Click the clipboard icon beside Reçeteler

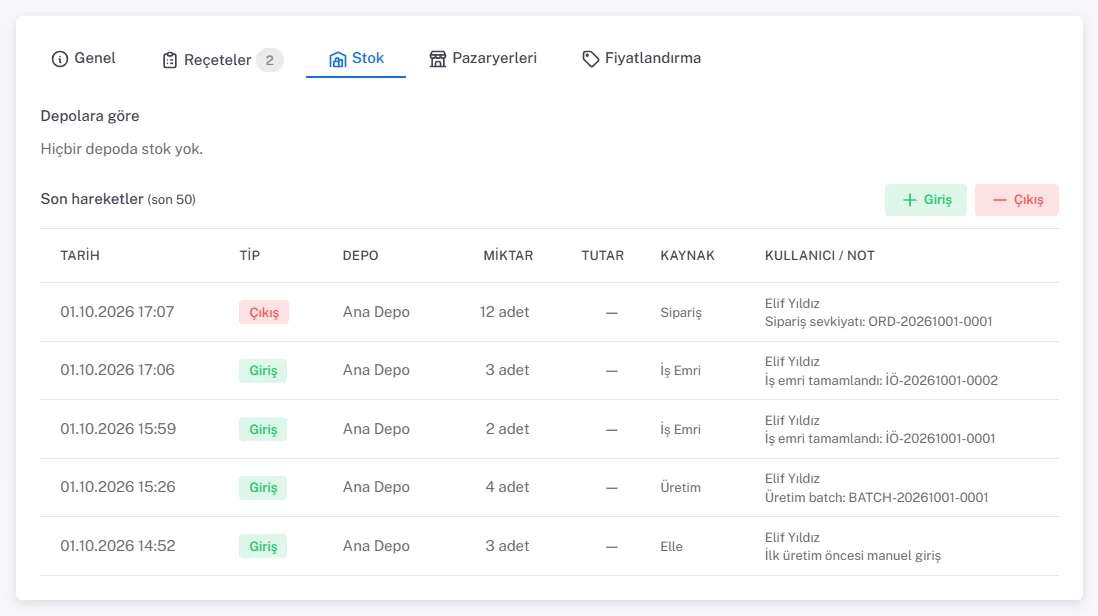click(169, 60)
